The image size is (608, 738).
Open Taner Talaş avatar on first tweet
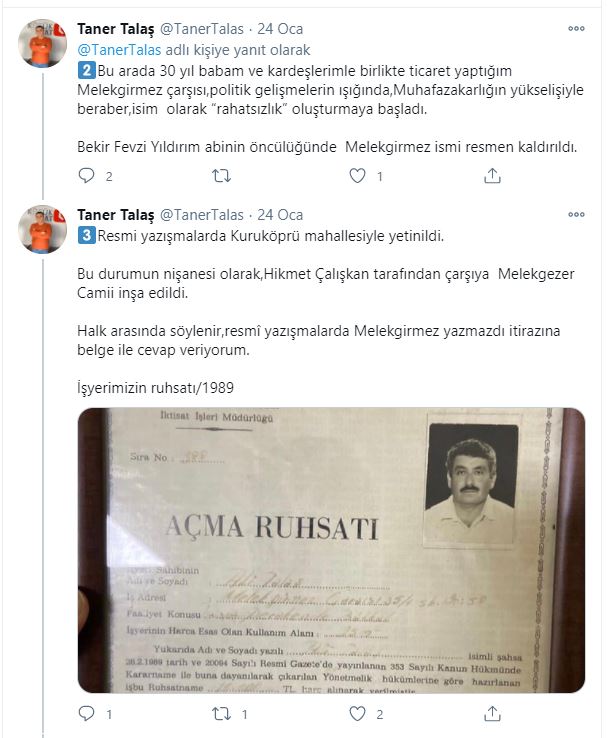[42, 43]
